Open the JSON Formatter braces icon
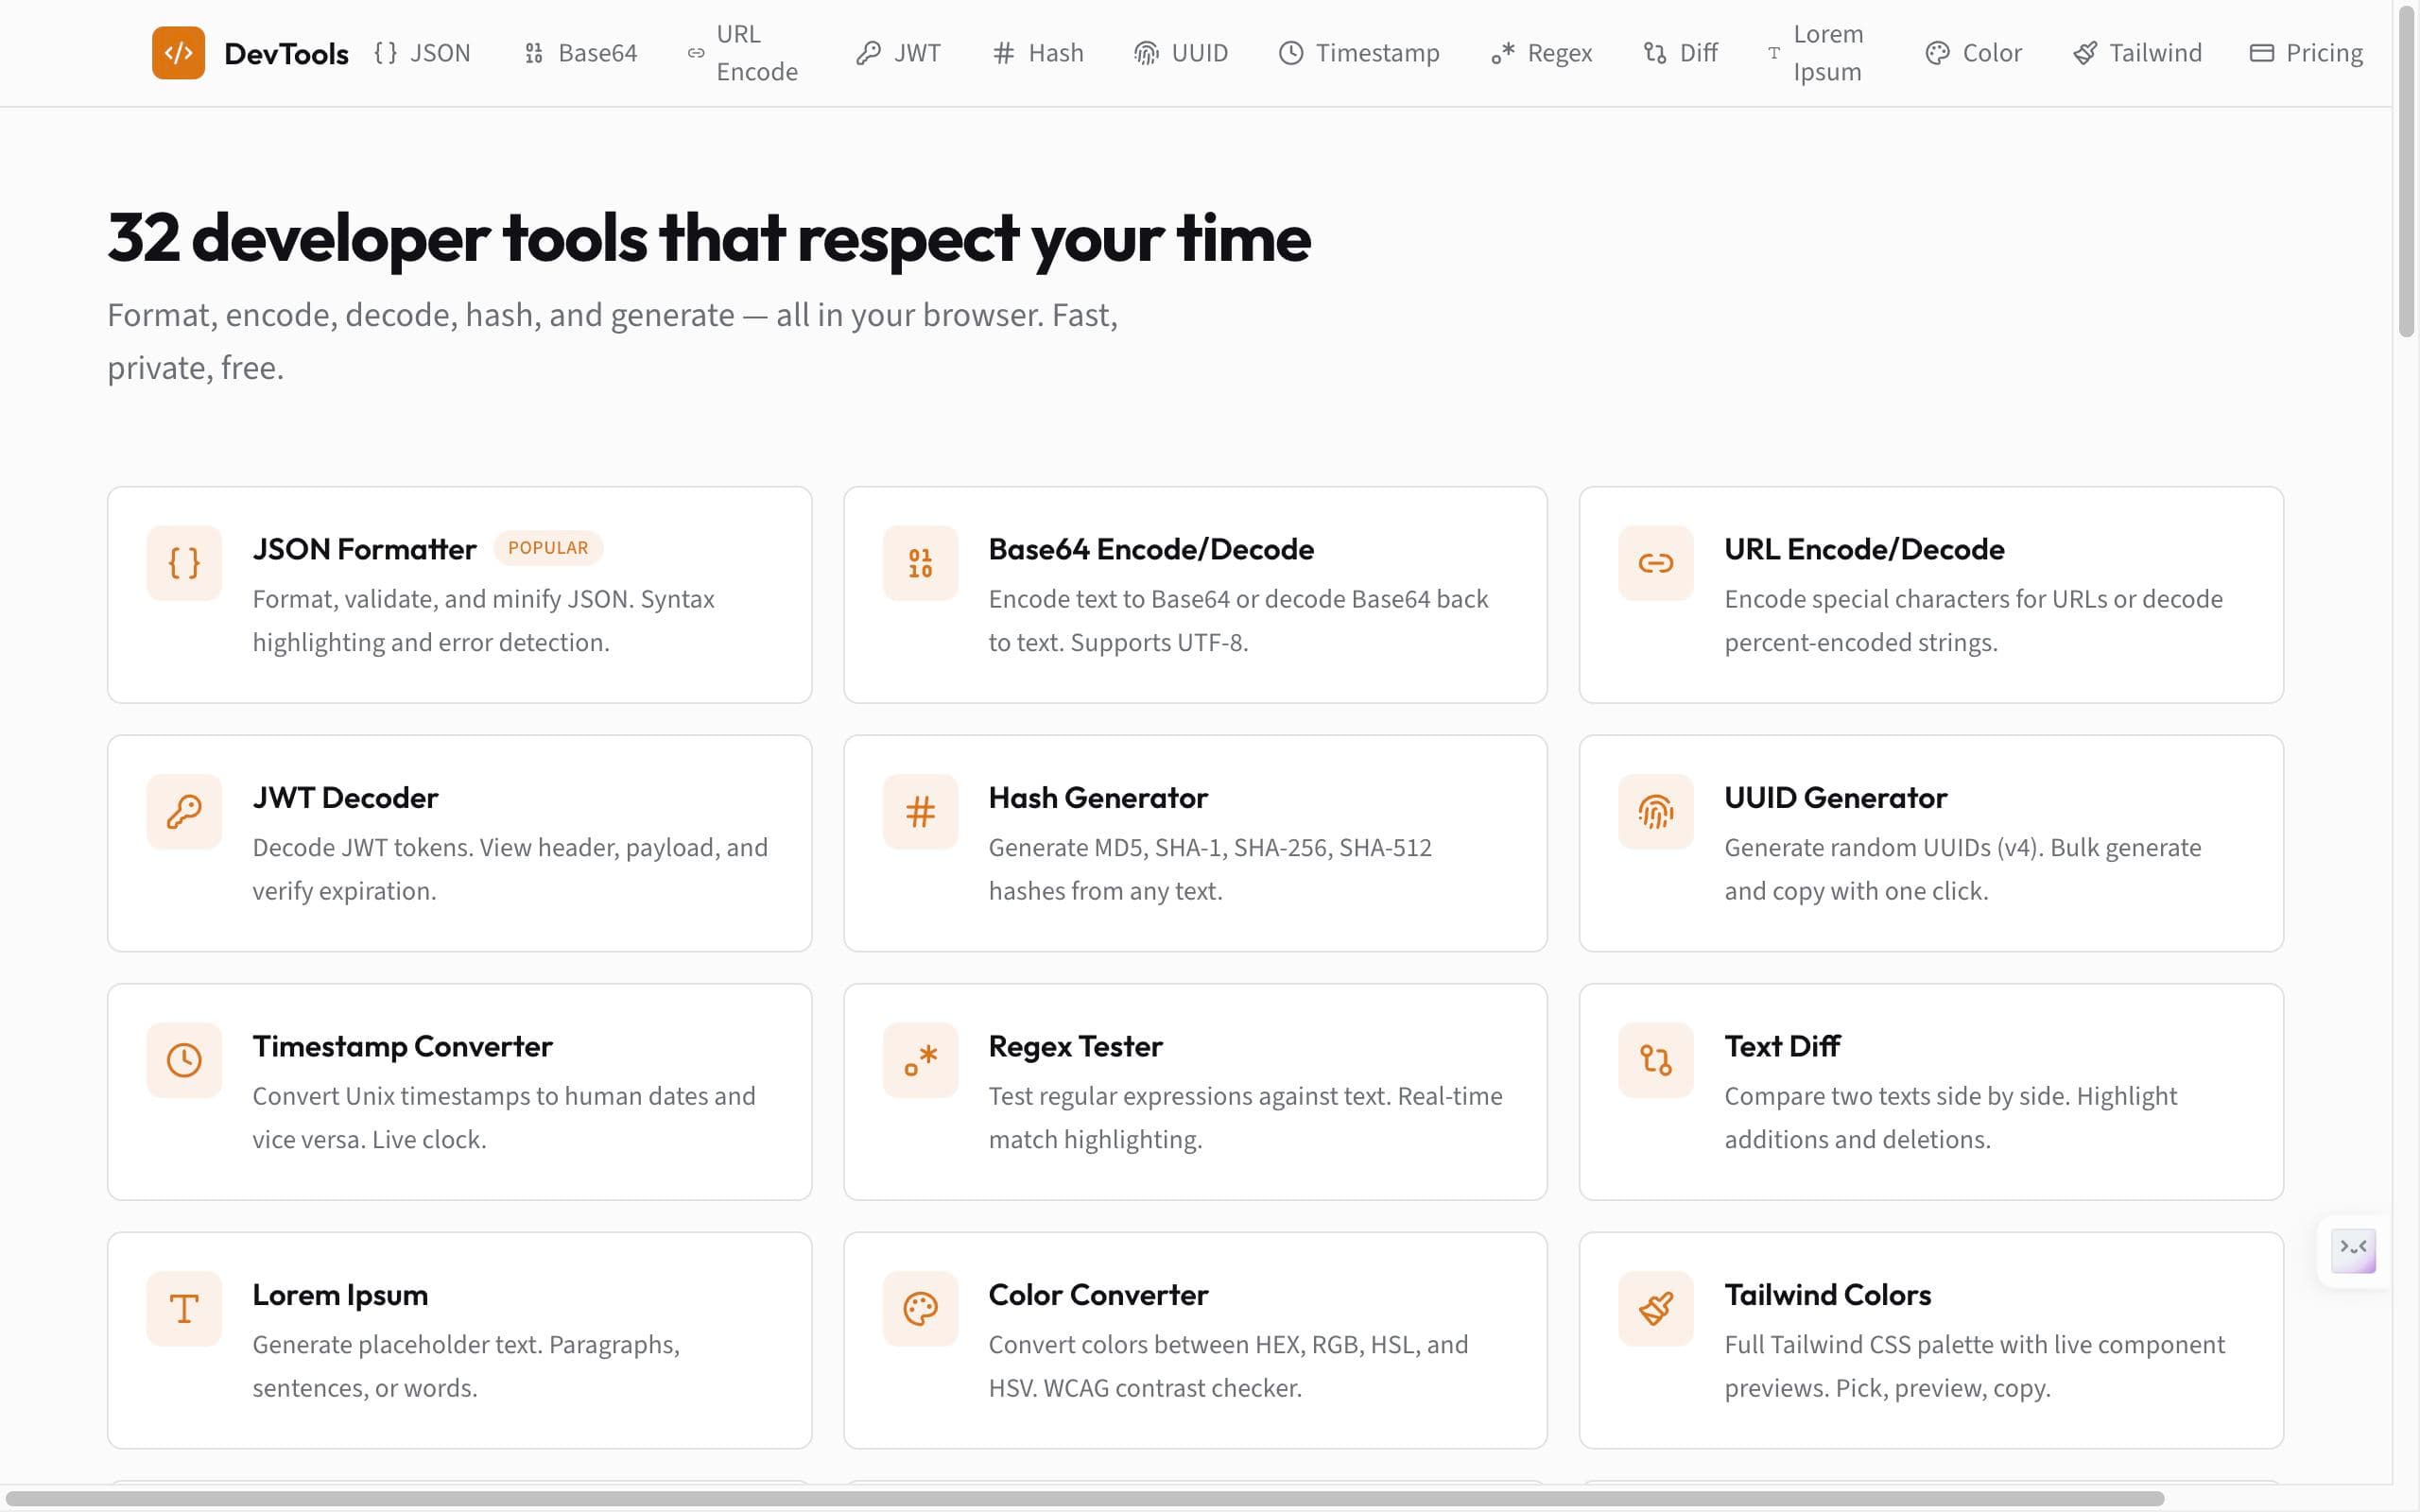 click(x=184, y=563)
